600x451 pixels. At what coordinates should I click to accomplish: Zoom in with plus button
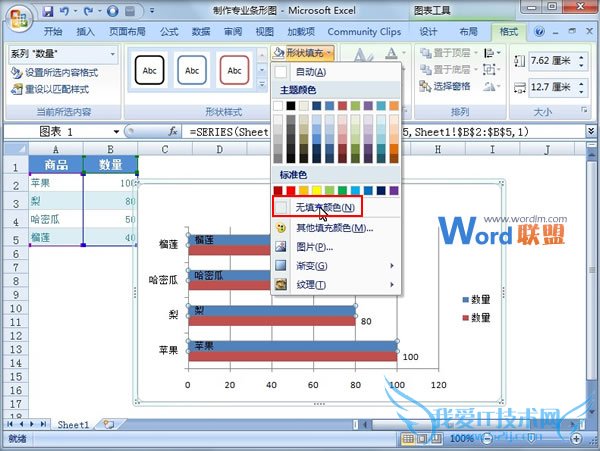pyautogui.click(x=576, y=438)
